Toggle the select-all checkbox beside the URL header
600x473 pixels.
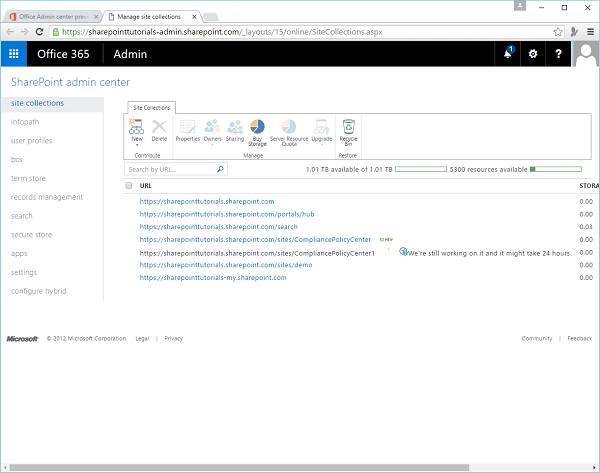[x=129, y=186]
